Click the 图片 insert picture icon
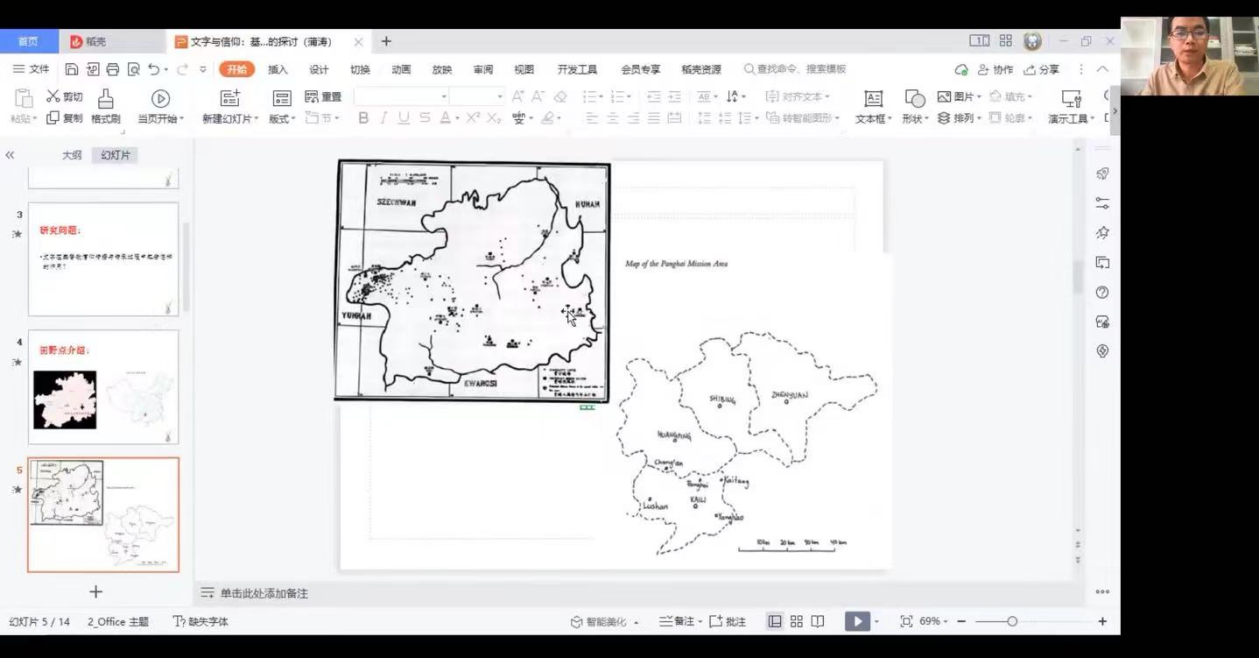The height and width of the screenshot is (658, 1259). point(944,96)
